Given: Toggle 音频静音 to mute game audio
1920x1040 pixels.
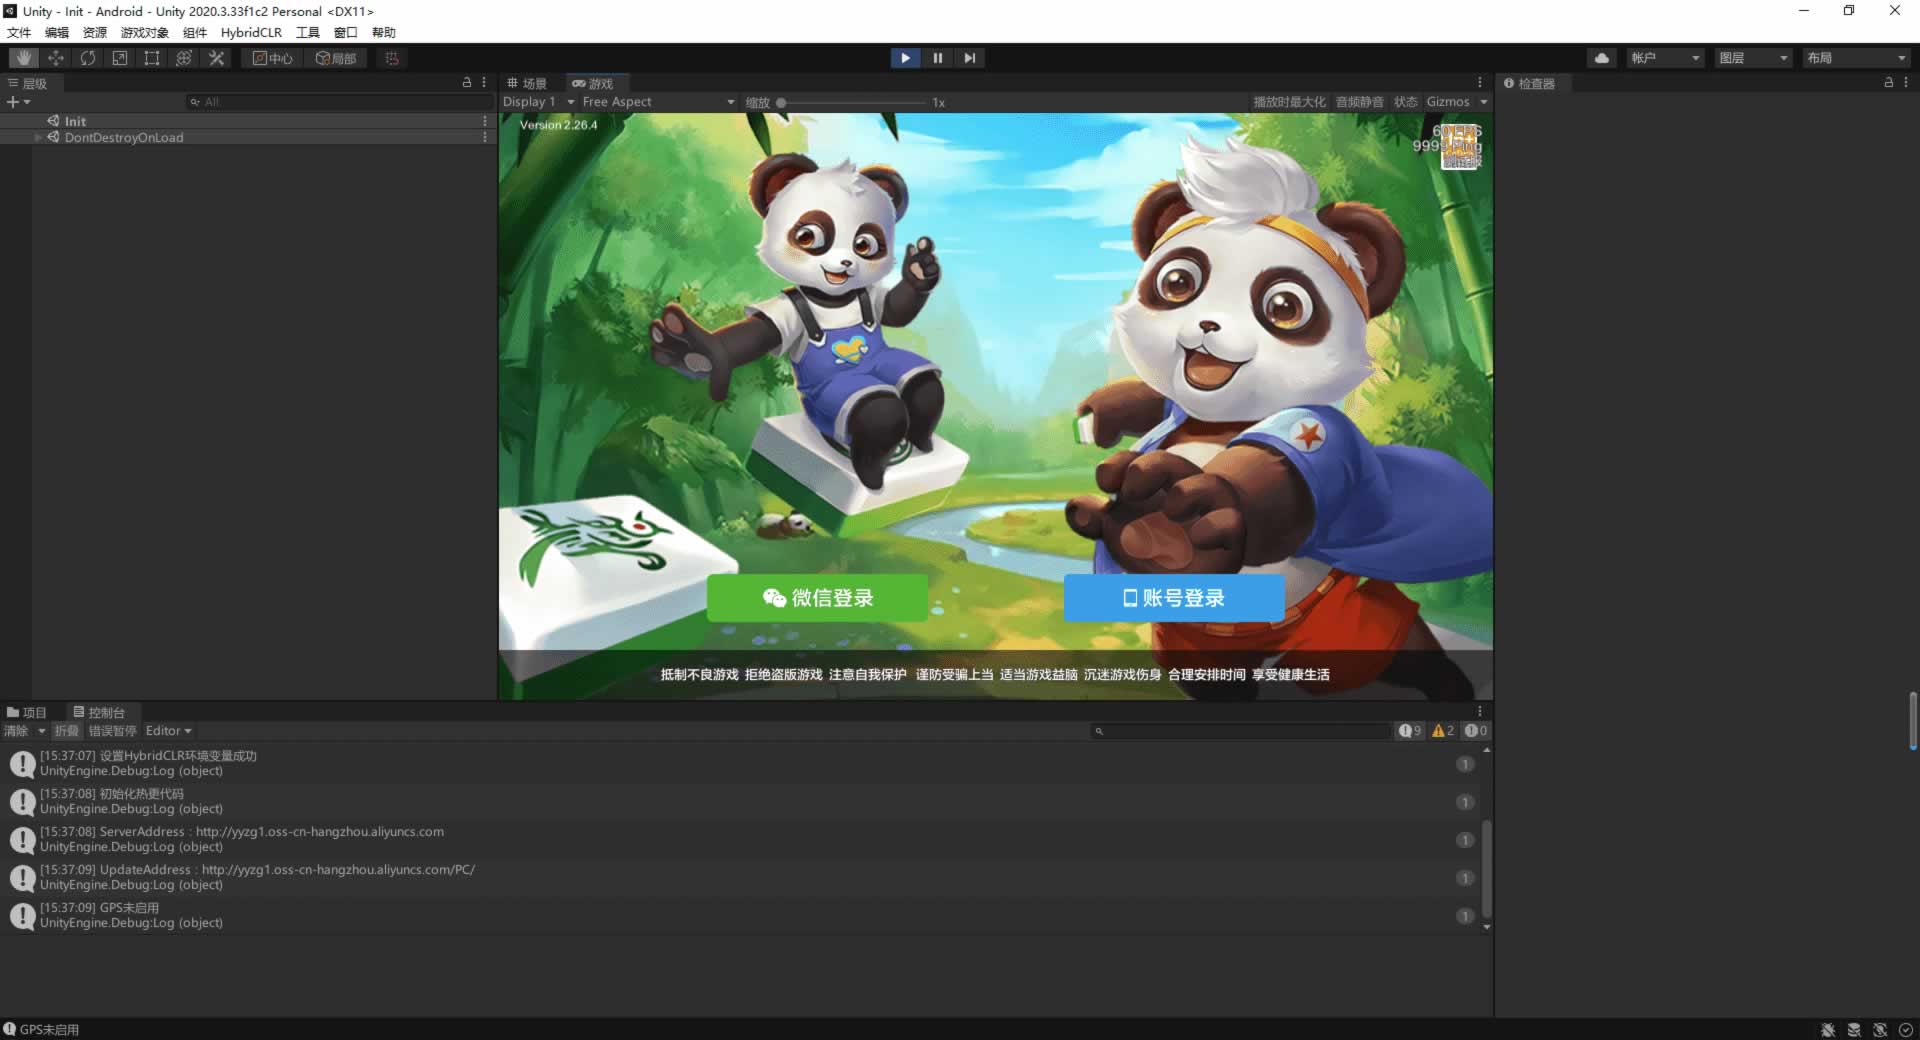Looking at the screenshot, I should point(1359,102).
